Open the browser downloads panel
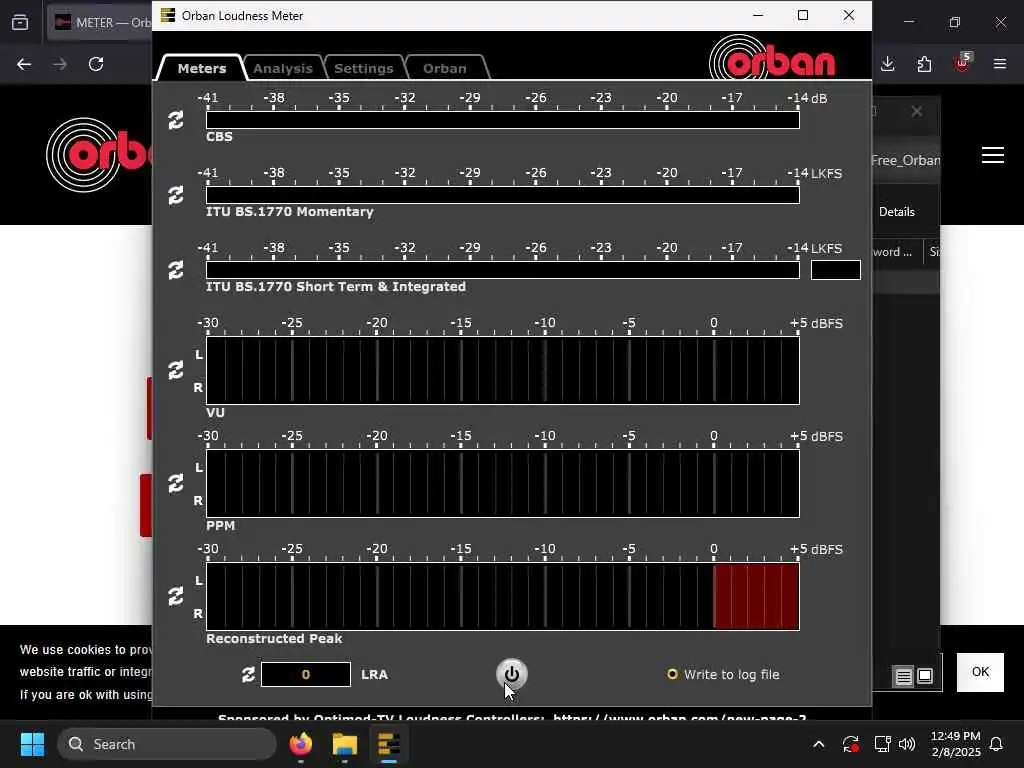 coord(888,64)
